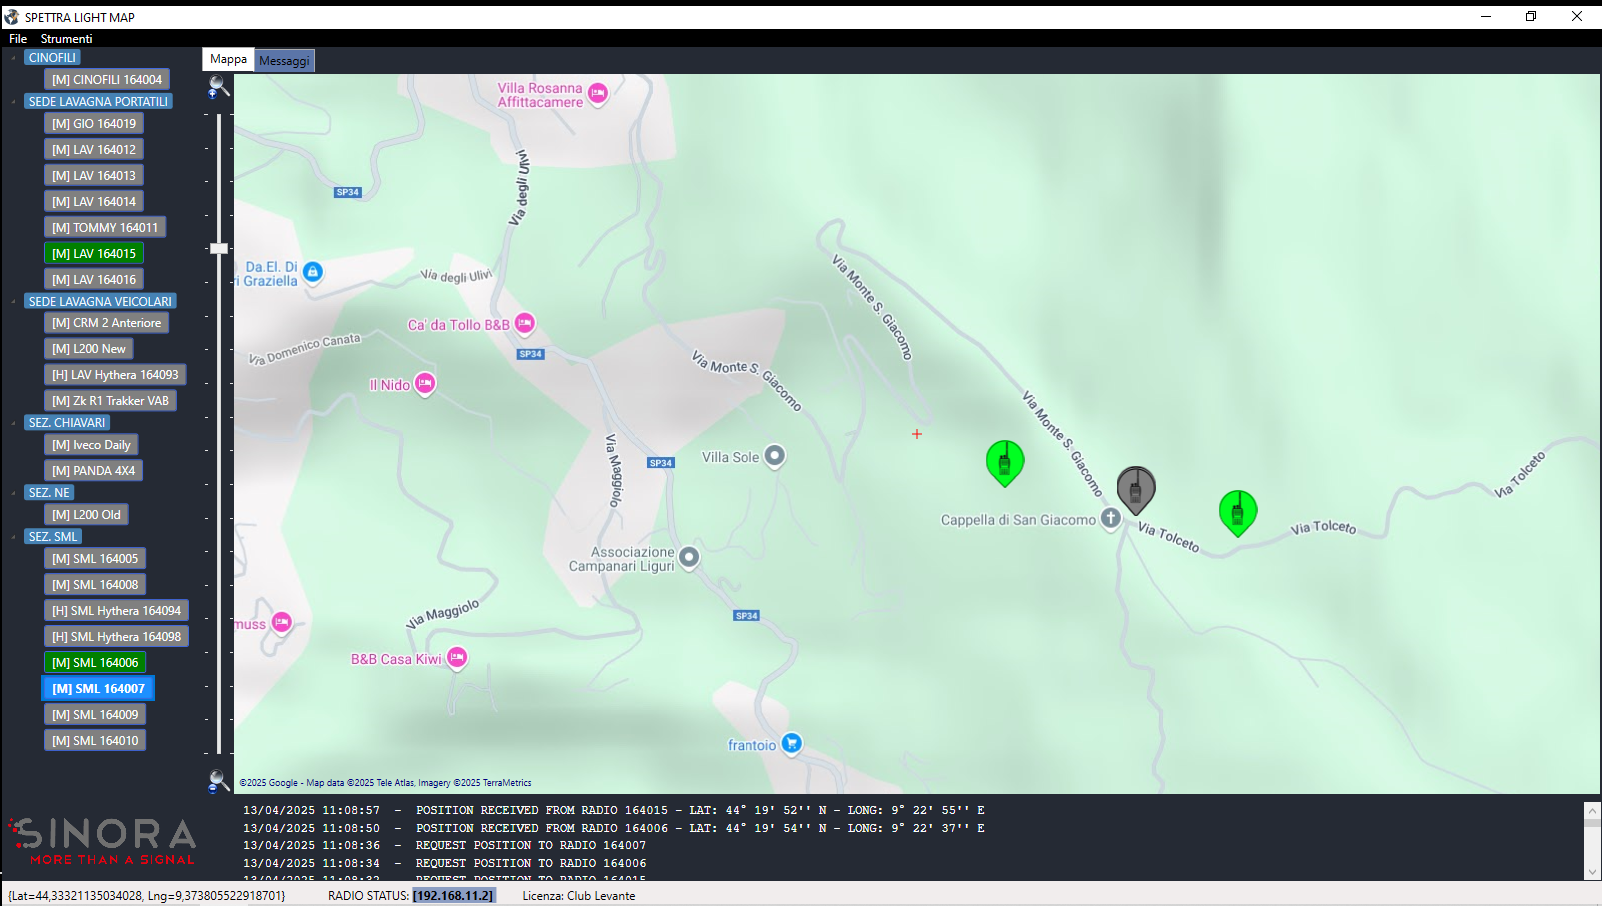Select radio LAV 164013
This screenshot has height=906, width=1602.
click(x=94, y=176)
